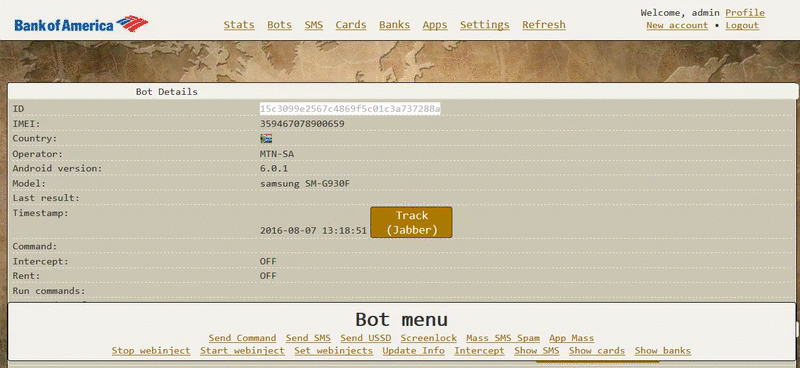Viewport: 800px width, 368px height.
Task: Click the Track (Jabber) button
Action: [411, 223]
